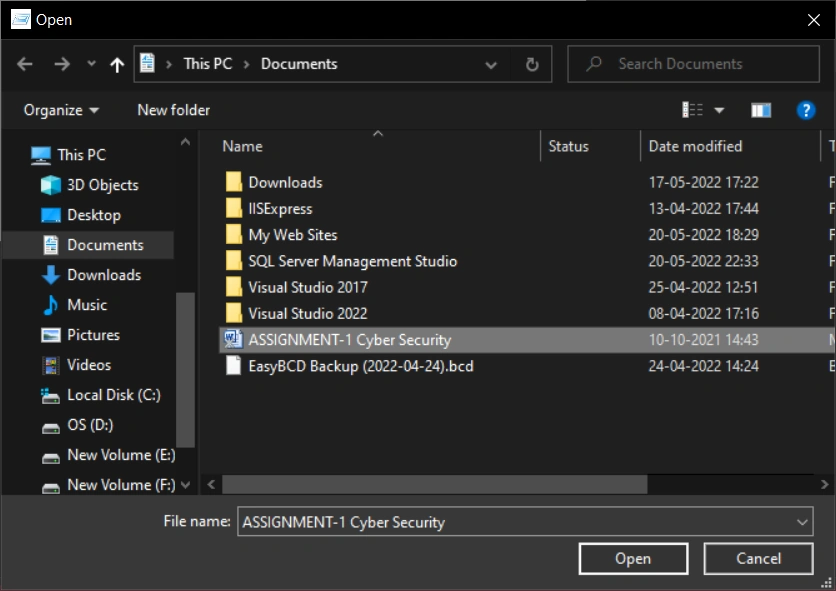Click the EasyBCD Backup file icon
This screenshot has height=591, width=836.
(234, 366)
